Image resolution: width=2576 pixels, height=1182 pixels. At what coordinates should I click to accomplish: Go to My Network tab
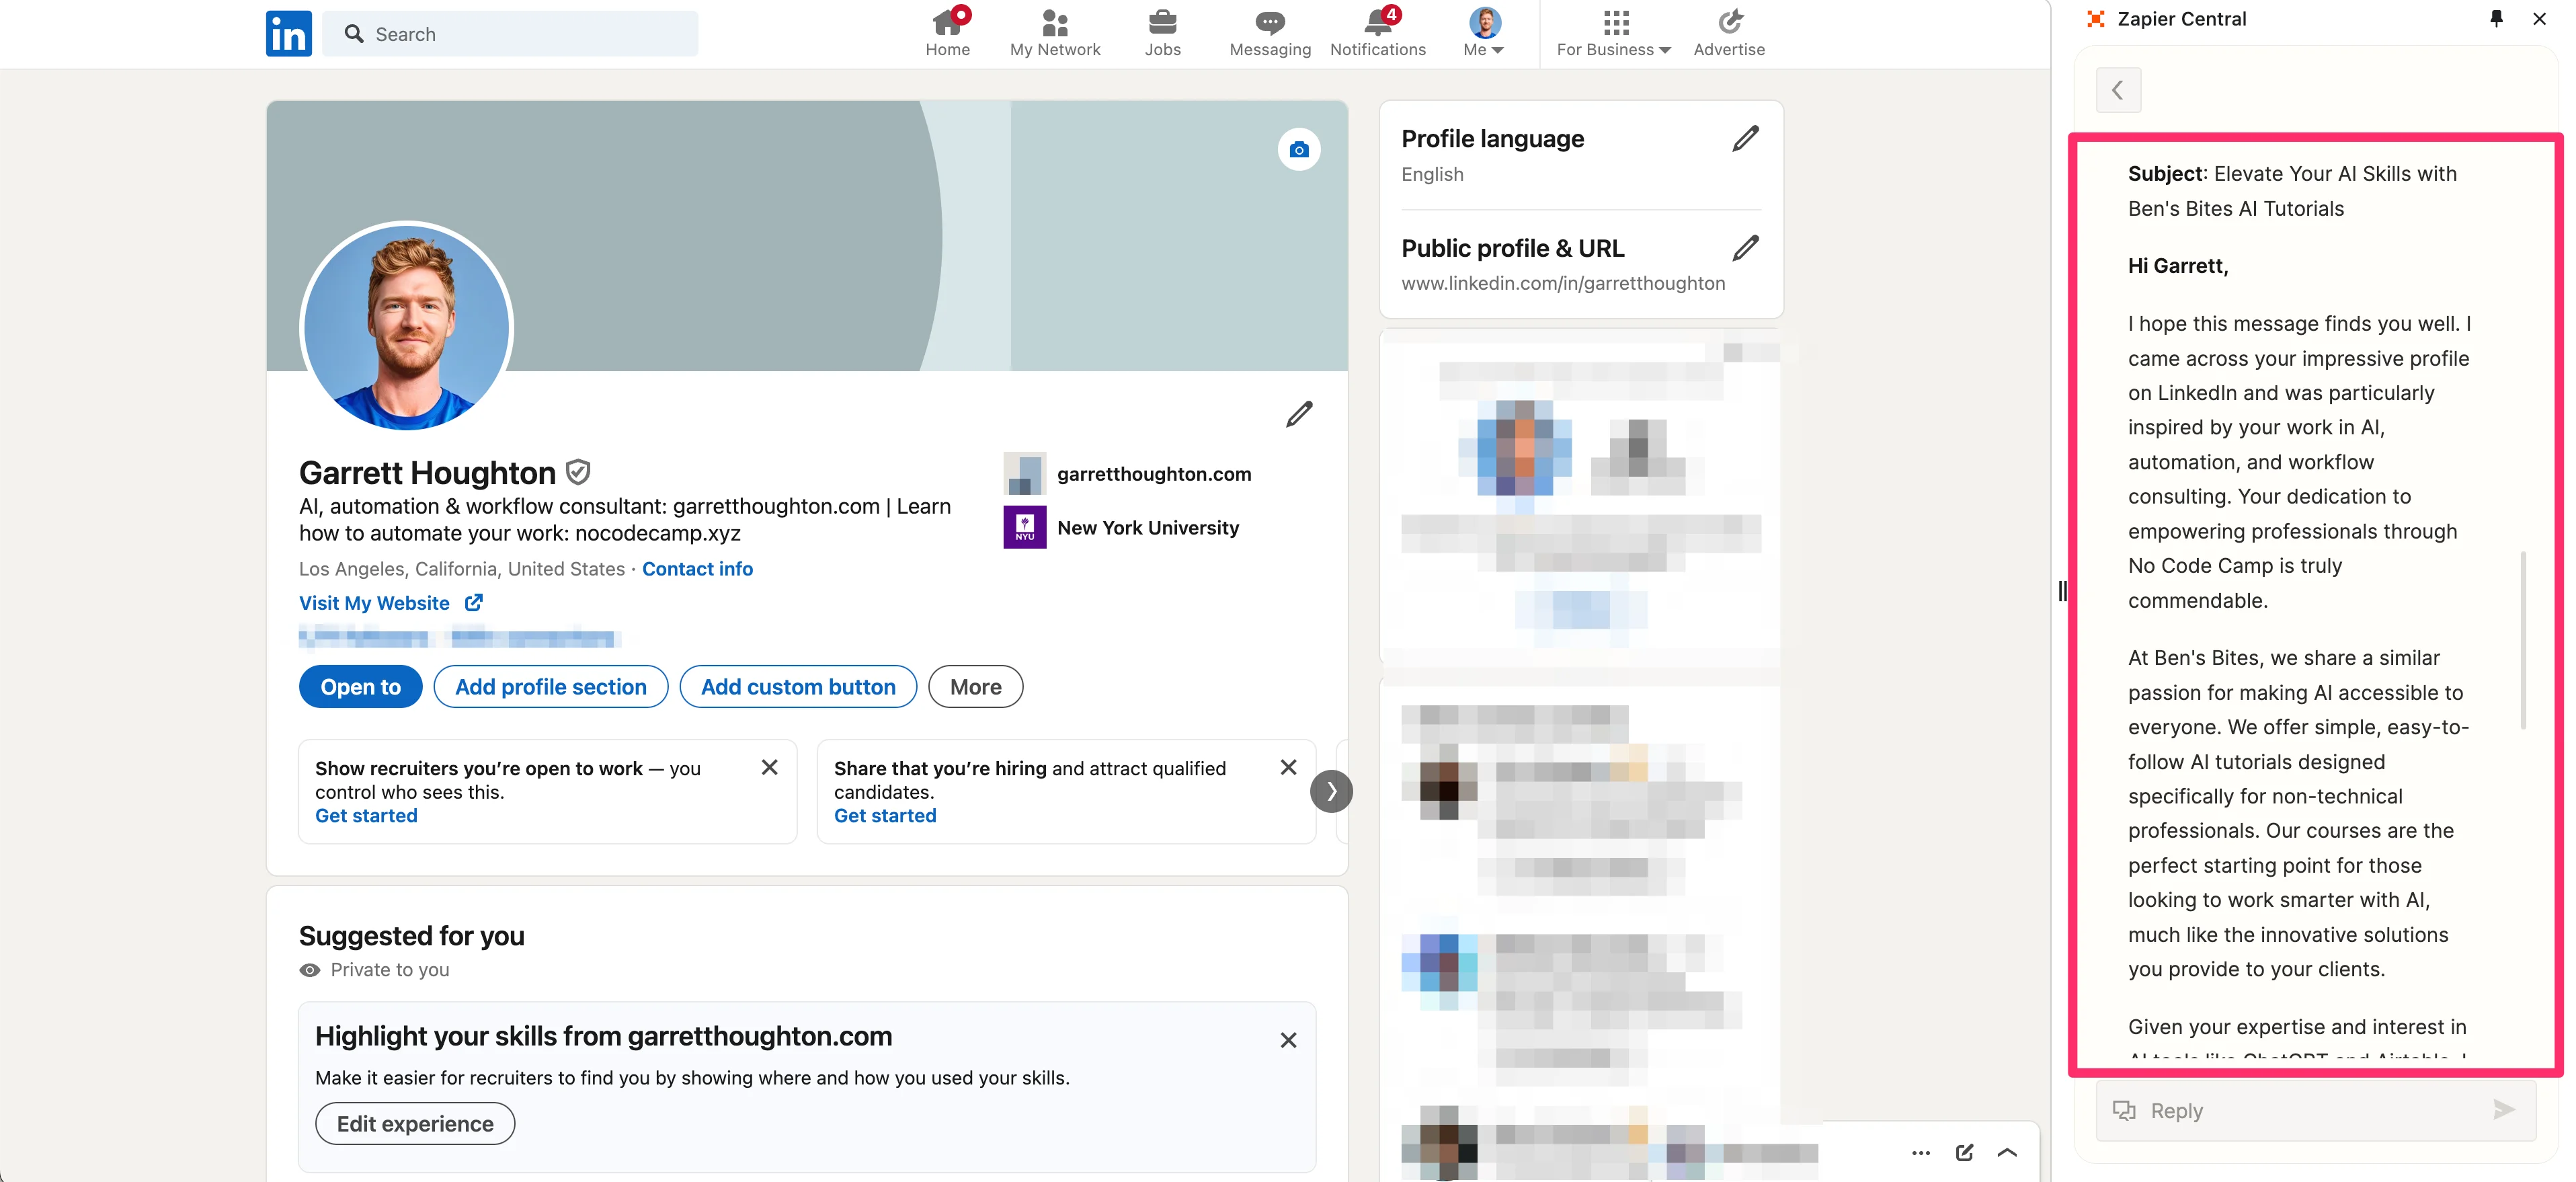click(1054, 34)
